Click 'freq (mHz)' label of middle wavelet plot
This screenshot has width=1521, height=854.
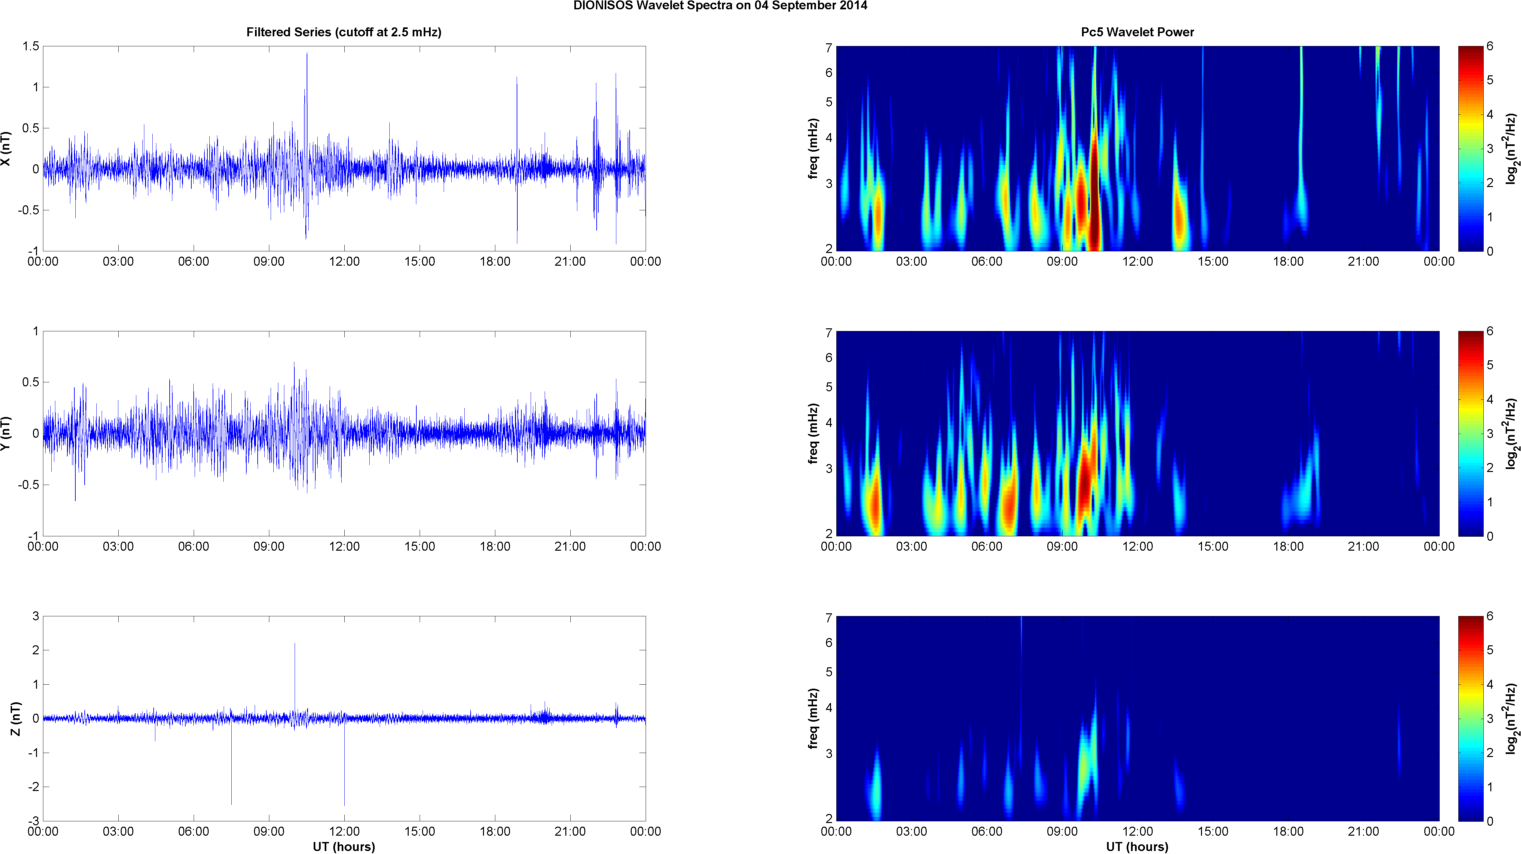pyautogui.click(x=814, y=433)
